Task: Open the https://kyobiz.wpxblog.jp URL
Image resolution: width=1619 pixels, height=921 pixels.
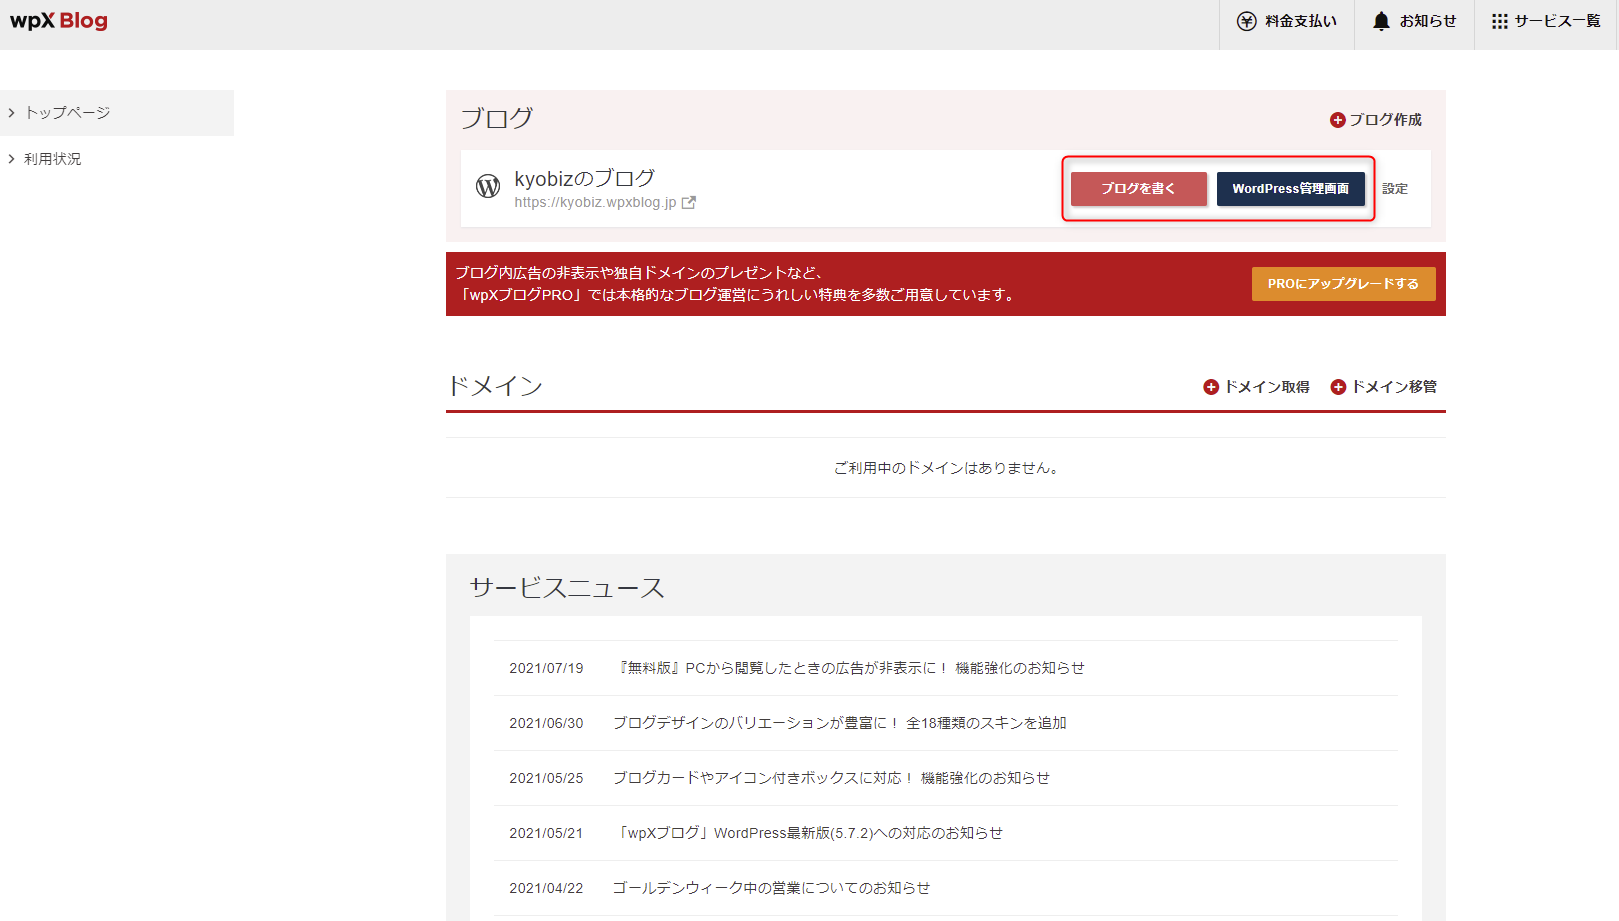Action: (x=595, y=202)
